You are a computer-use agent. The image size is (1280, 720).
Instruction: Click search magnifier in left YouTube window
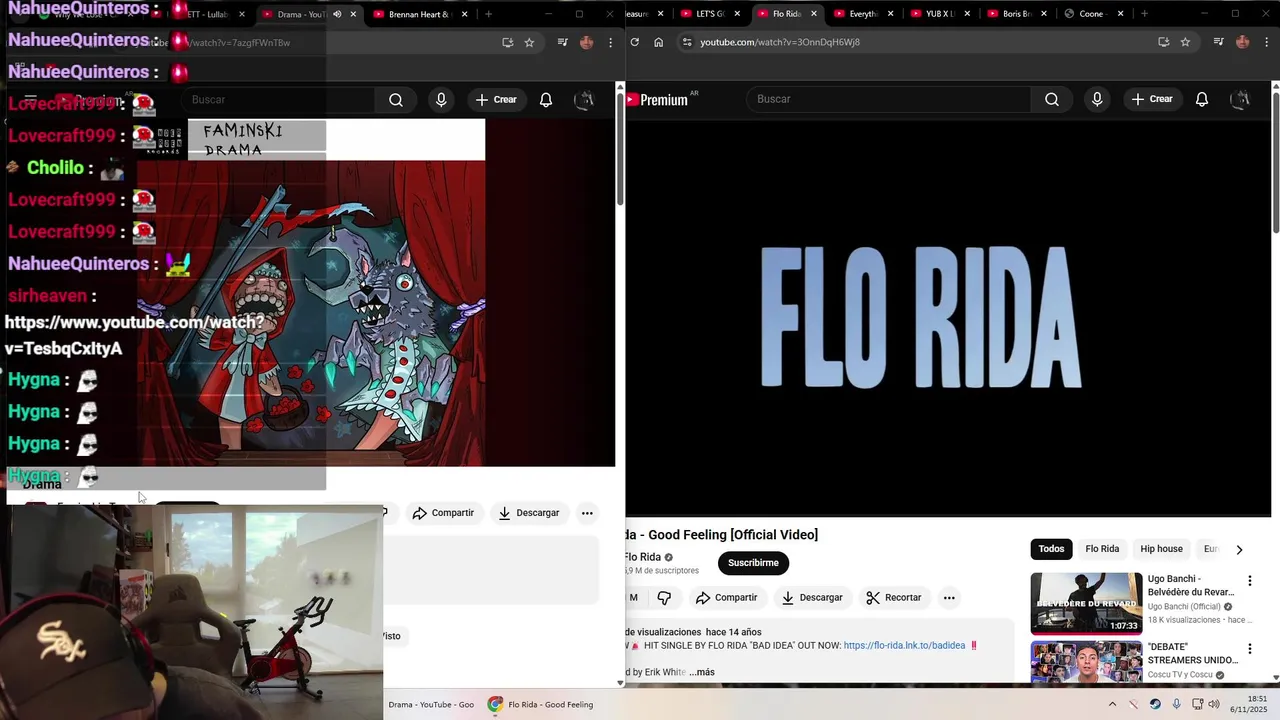(x=395, y=100)
